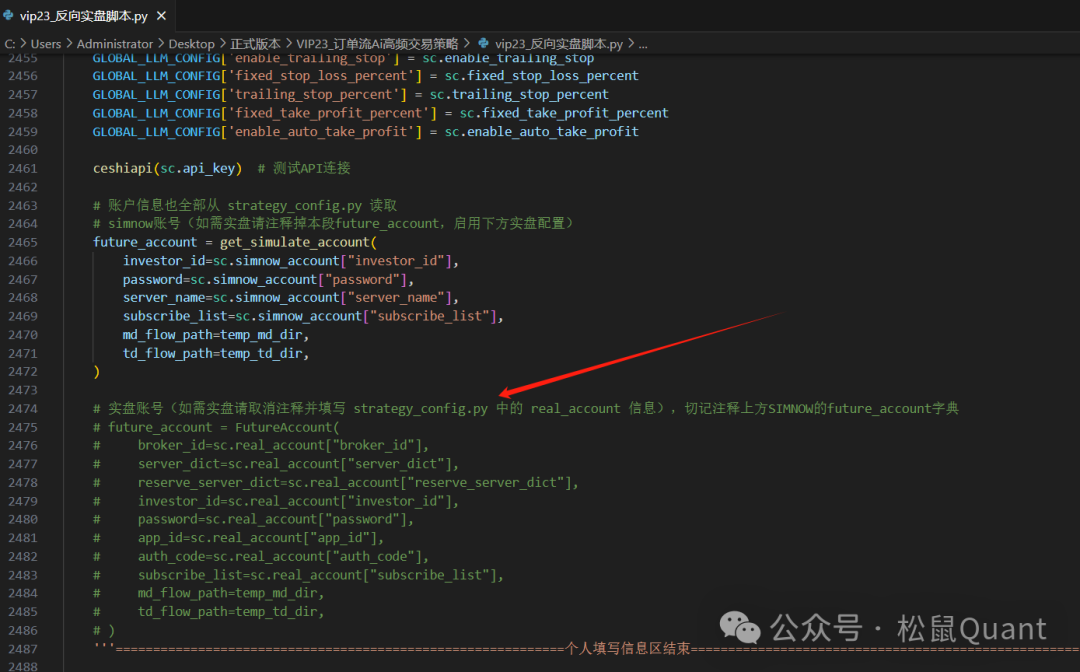This screenshot has height=672, width=1080.
Task: Place cursor on get_simulate_account function call
Action: (292, 242)
